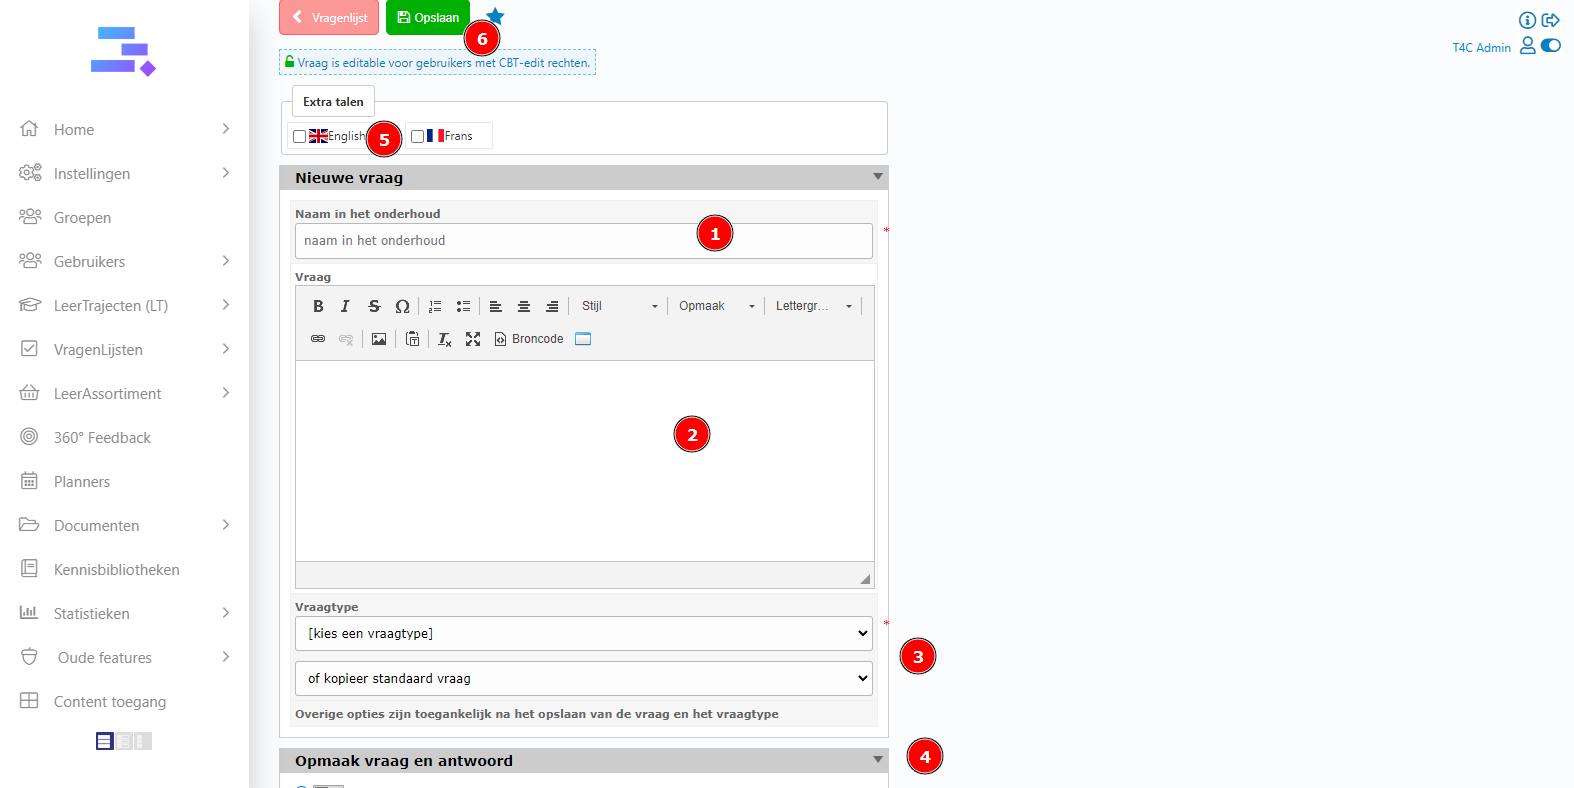Screen dimensions: 1574x788
Task: Toggle bold formatting in the Vraag editor
Action: (318, 306)
